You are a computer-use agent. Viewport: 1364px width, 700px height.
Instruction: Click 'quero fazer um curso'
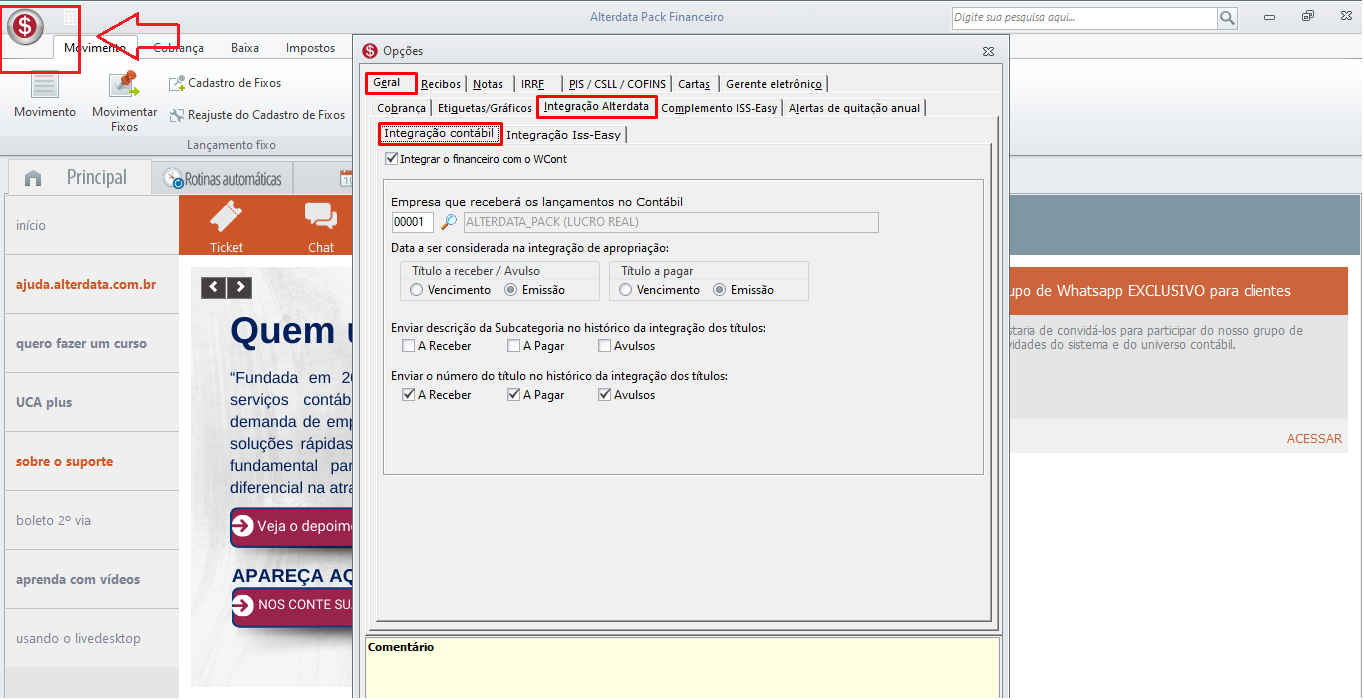(81, 344)
